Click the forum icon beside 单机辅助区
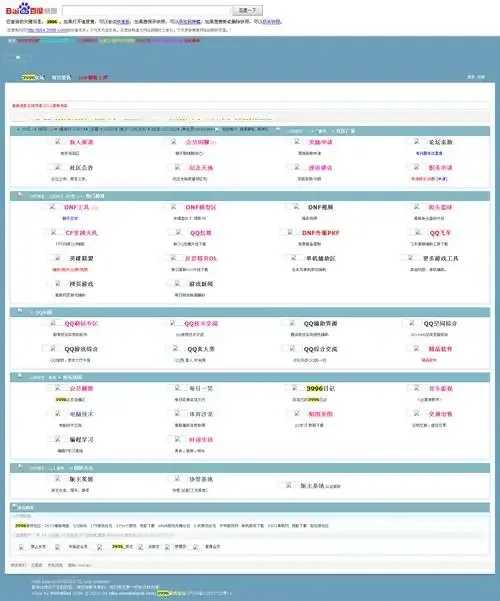500x601 pixels. click(x=293, y=258)
